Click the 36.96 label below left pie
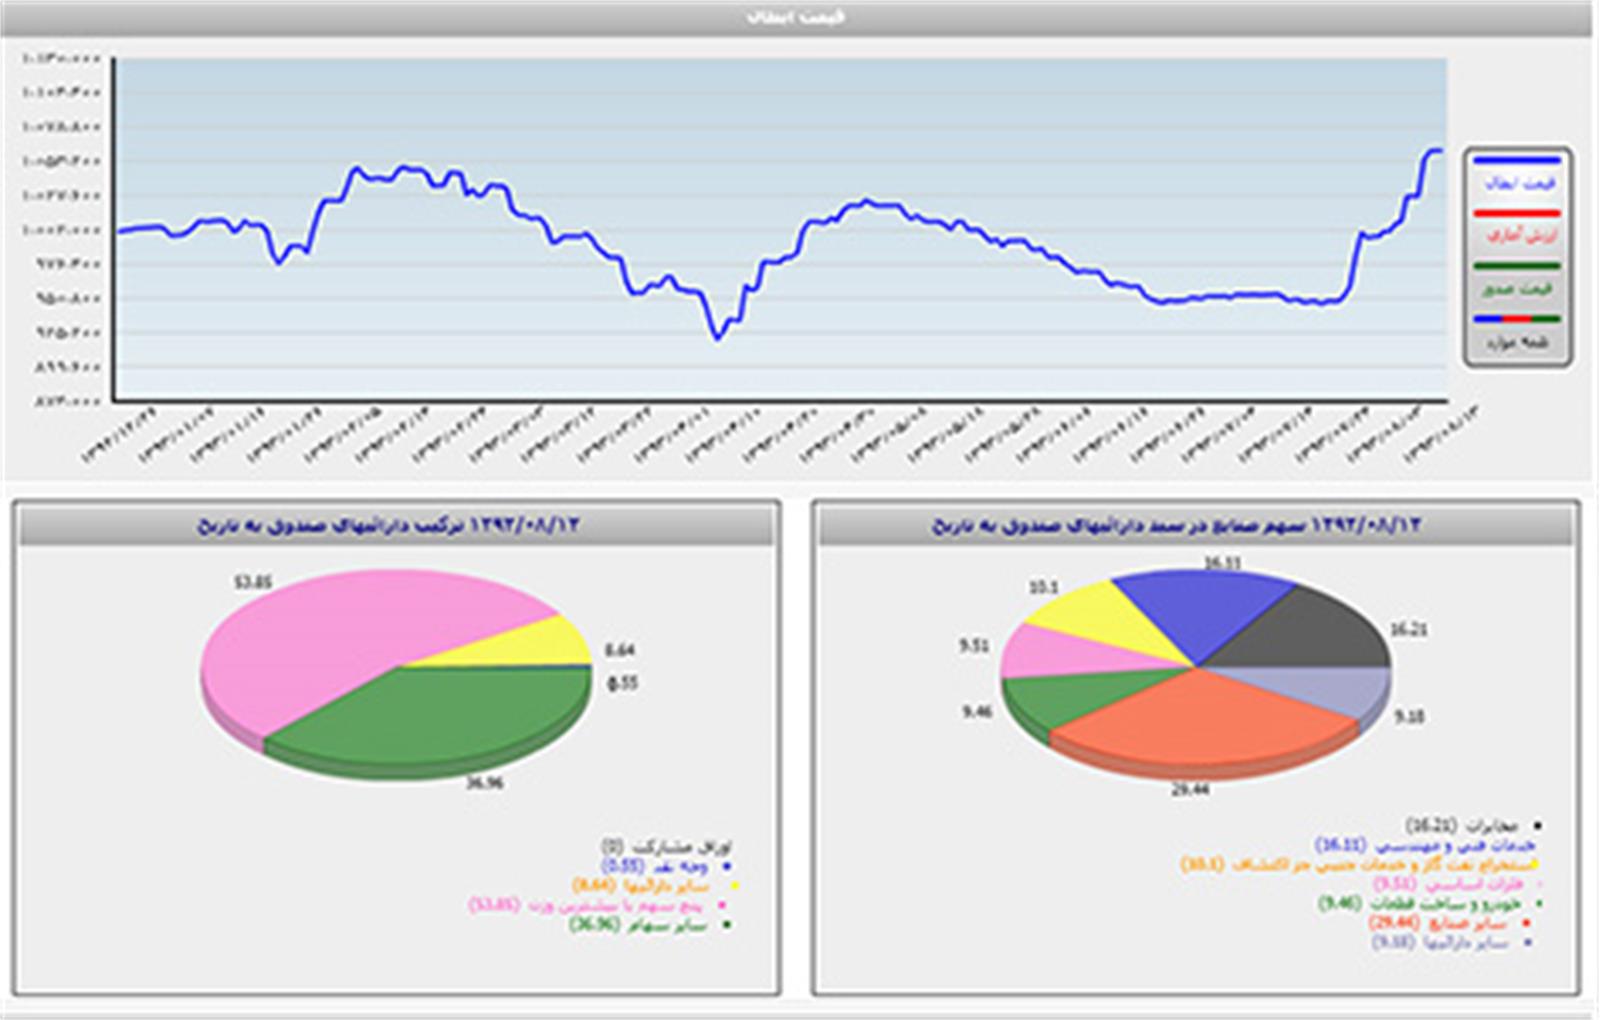The width and height of the screenshot is (1600, 1020). (484, 783)
